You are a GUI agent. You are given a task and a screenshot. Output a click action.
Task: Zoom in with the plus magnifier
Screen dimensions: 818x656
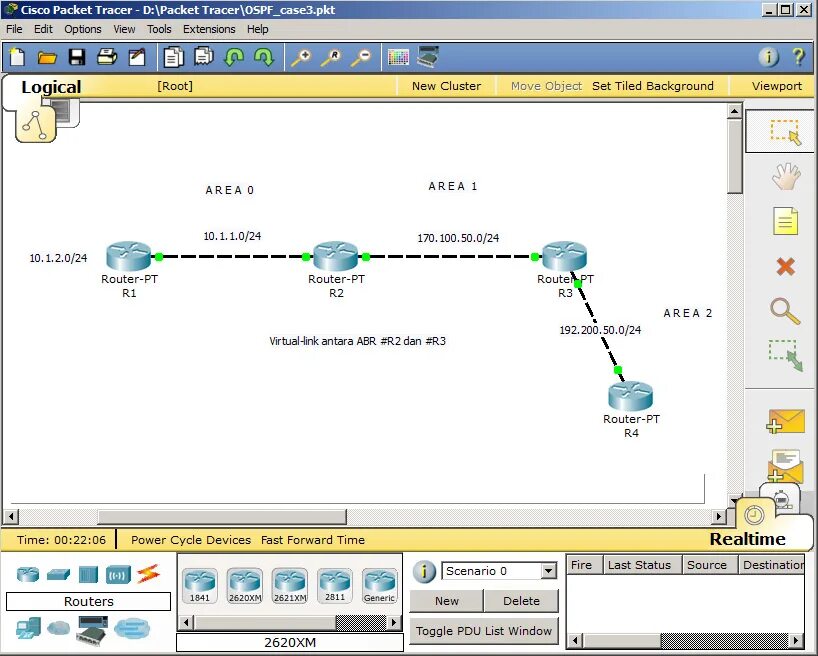pos(301,57)
